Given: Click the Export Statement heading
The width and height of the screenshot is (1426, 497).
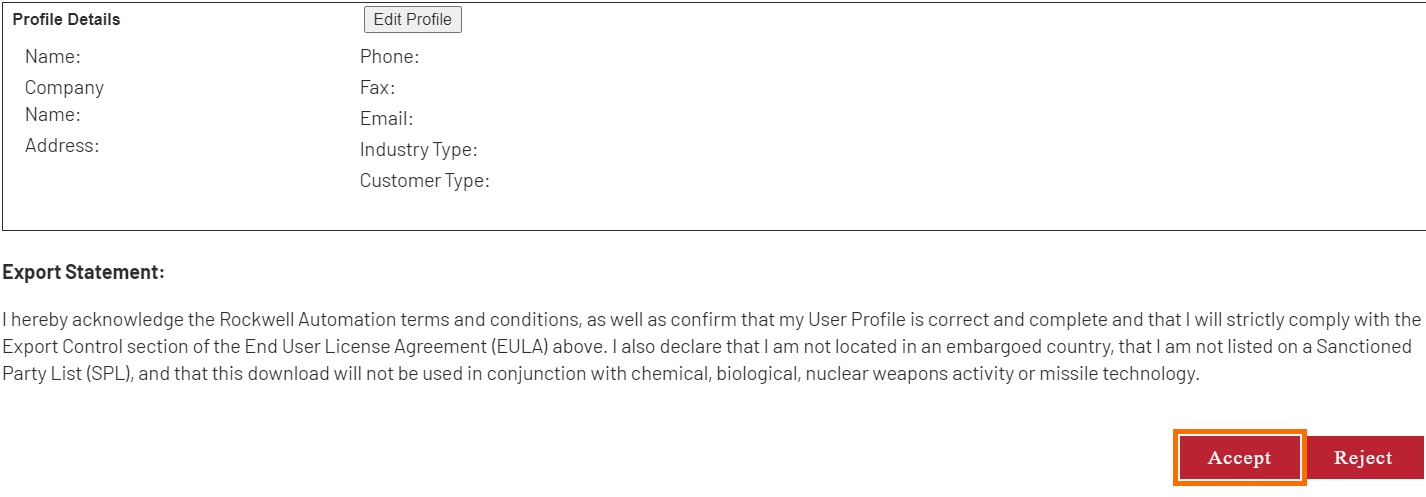Looking at the screenshot, I should [83, 272].
